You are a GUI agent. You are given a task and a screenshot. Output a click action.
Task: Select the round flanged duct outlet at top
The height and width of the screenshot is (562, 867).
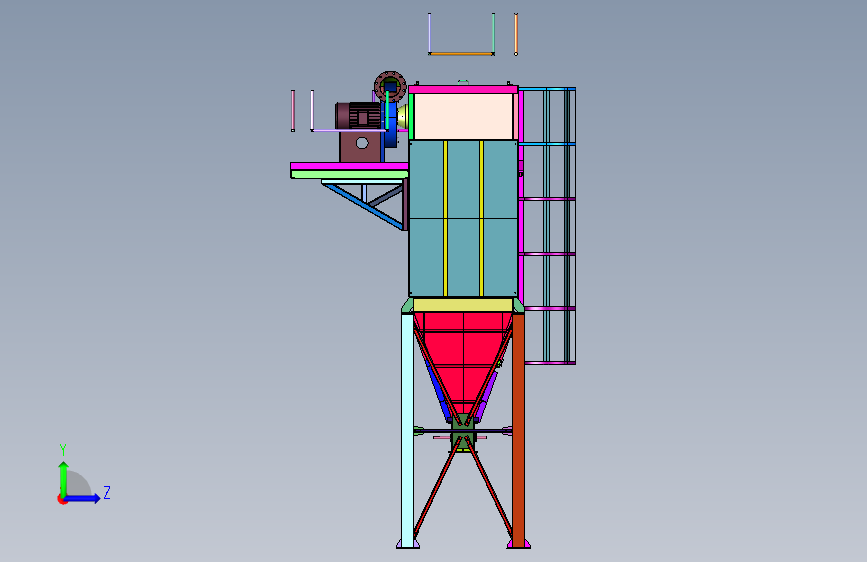[390, 87]
